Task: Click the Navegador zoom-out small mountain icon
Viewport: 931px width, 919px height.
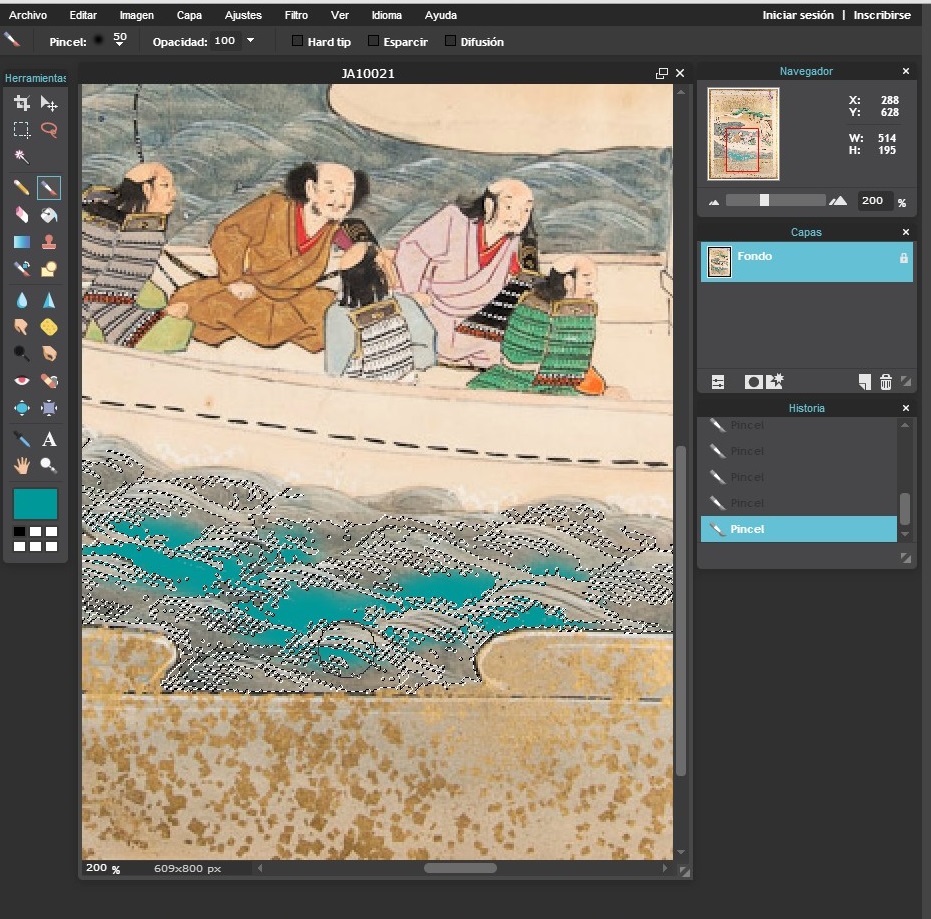Action: point(714,202)
